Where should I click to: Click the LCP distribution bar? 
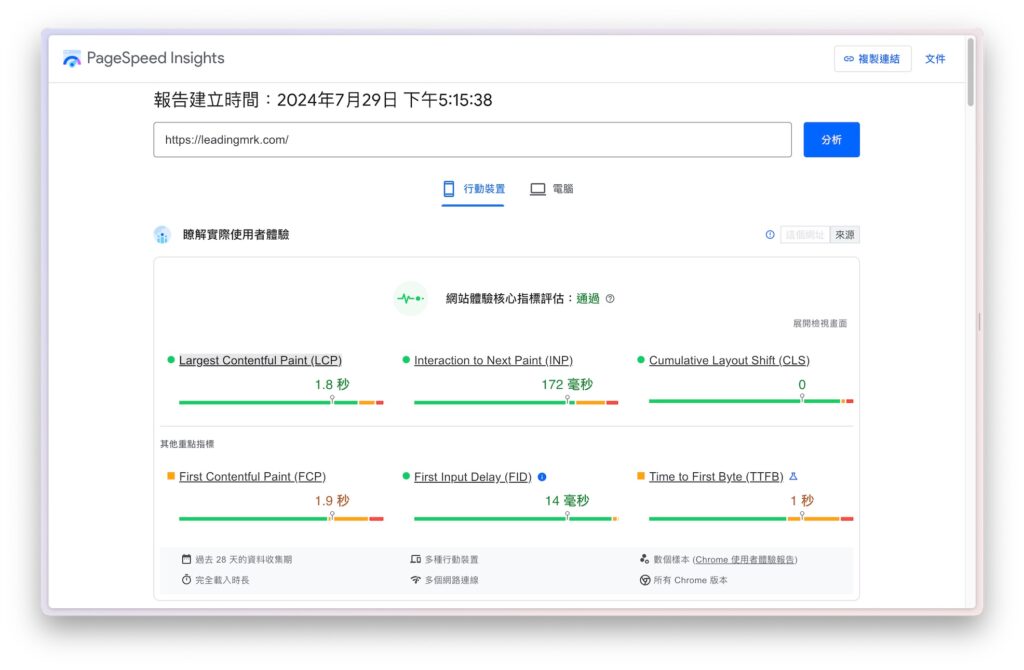tap(281, 402)
